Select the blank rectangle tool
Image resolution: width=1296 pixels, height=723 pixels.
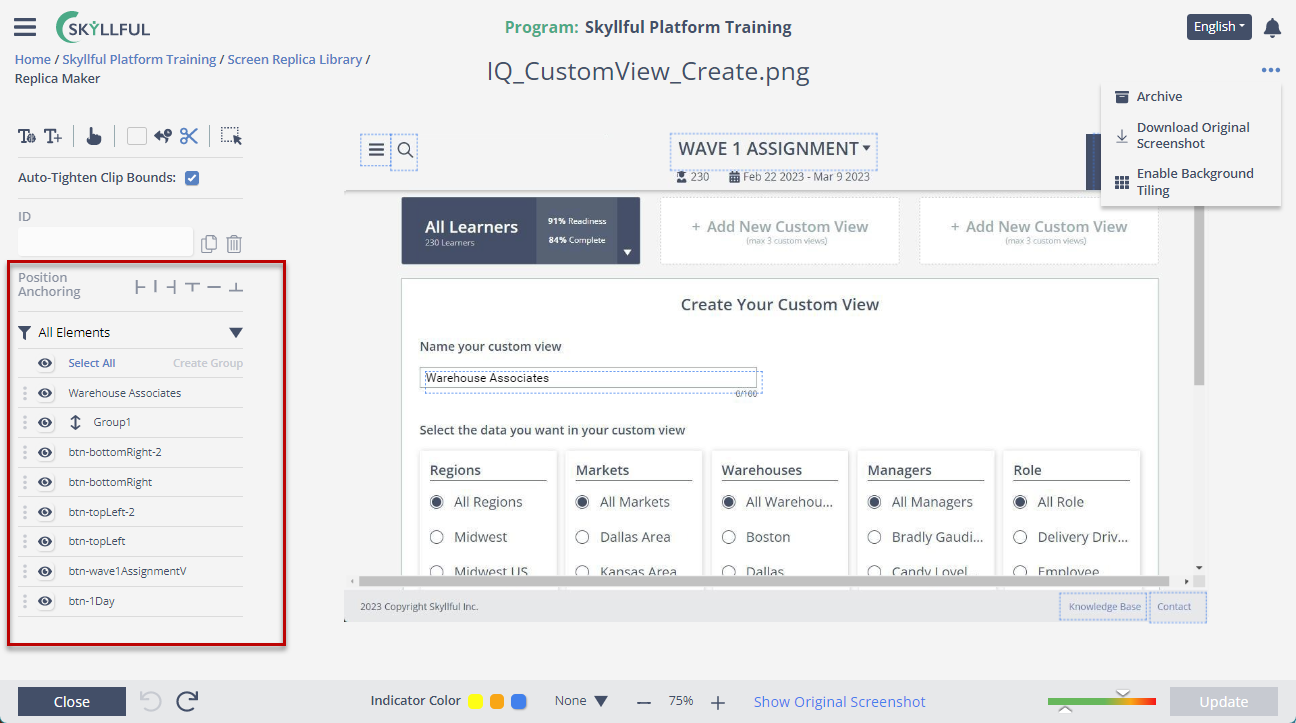pos(137,136)
